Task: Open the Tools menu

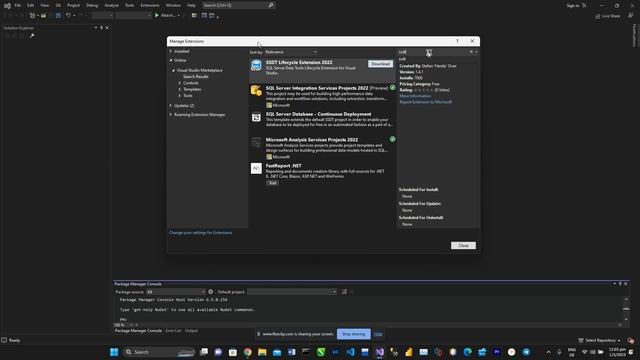Action: pyautogui.click(x=129, y=5)
